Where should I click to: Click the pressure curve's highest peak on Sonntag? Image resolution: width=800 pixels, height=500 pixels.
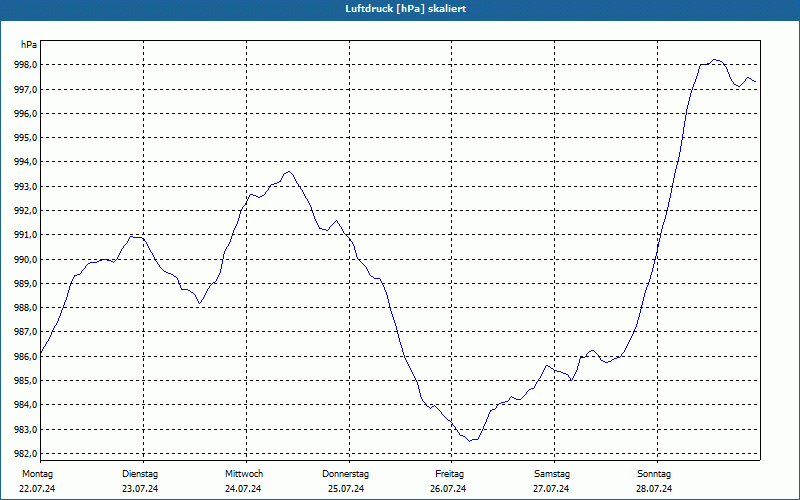[714, 60]
